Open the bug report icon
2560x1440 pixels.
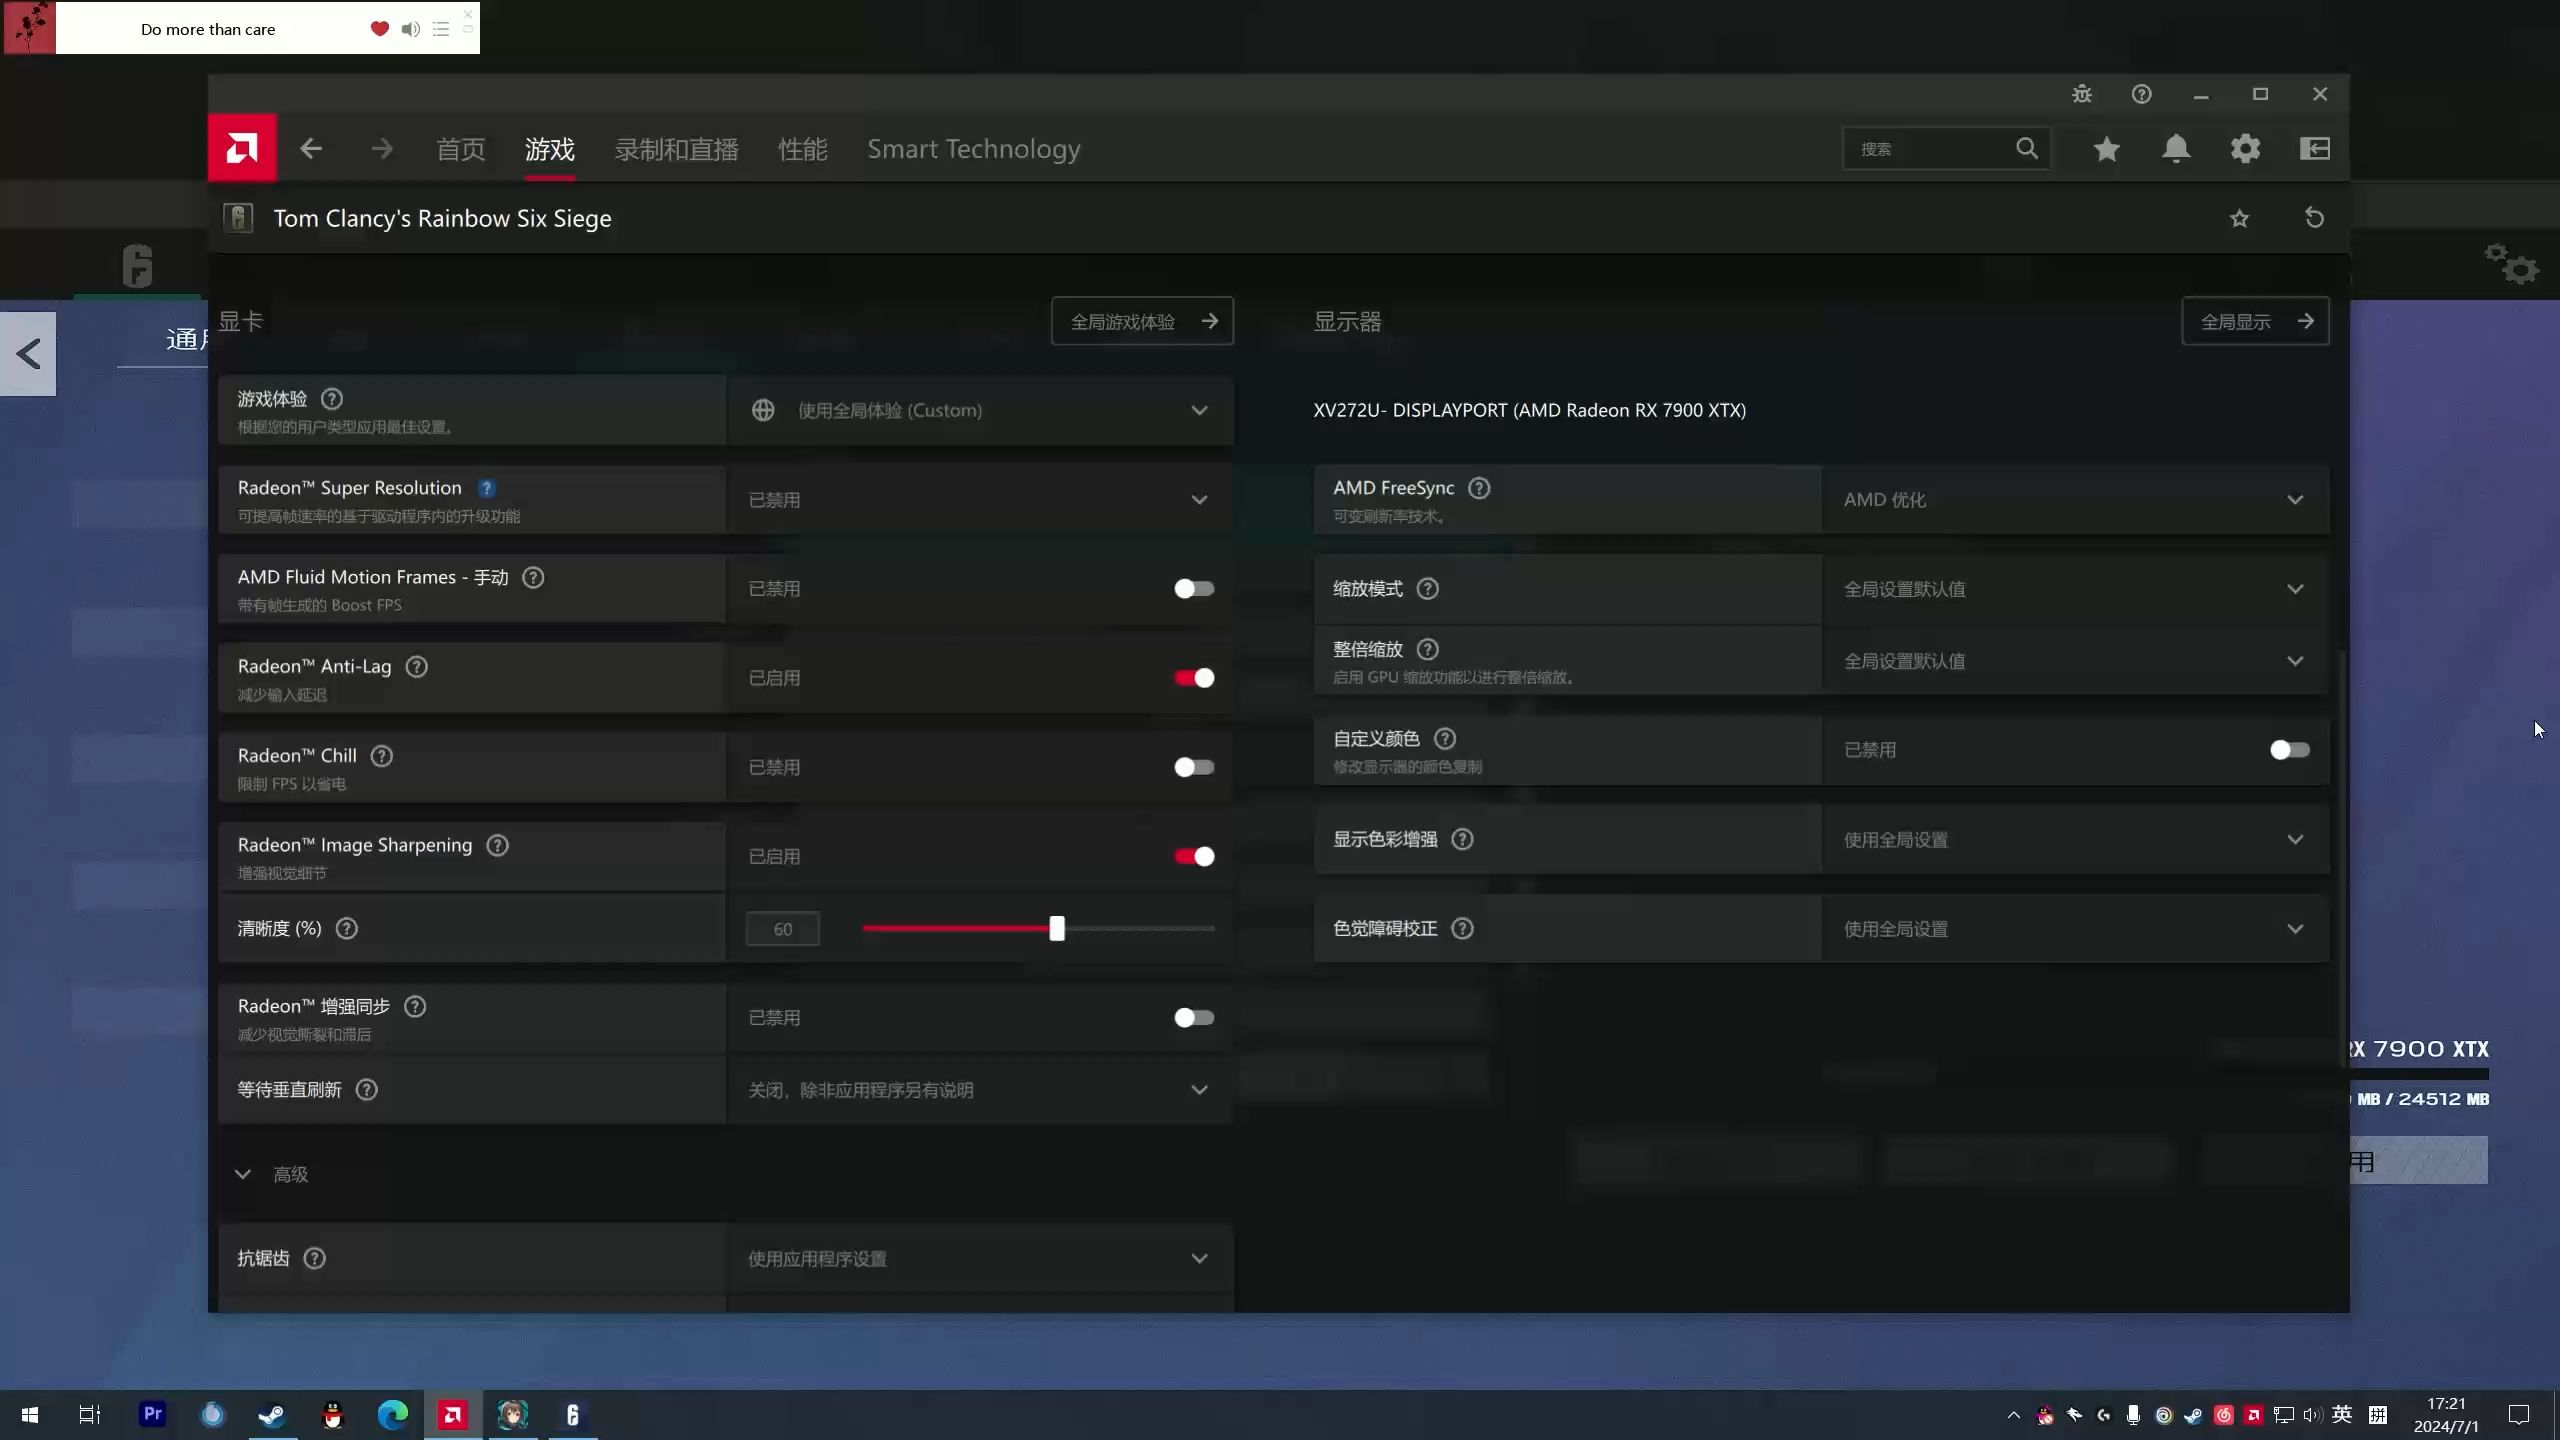pos(2082,94)
